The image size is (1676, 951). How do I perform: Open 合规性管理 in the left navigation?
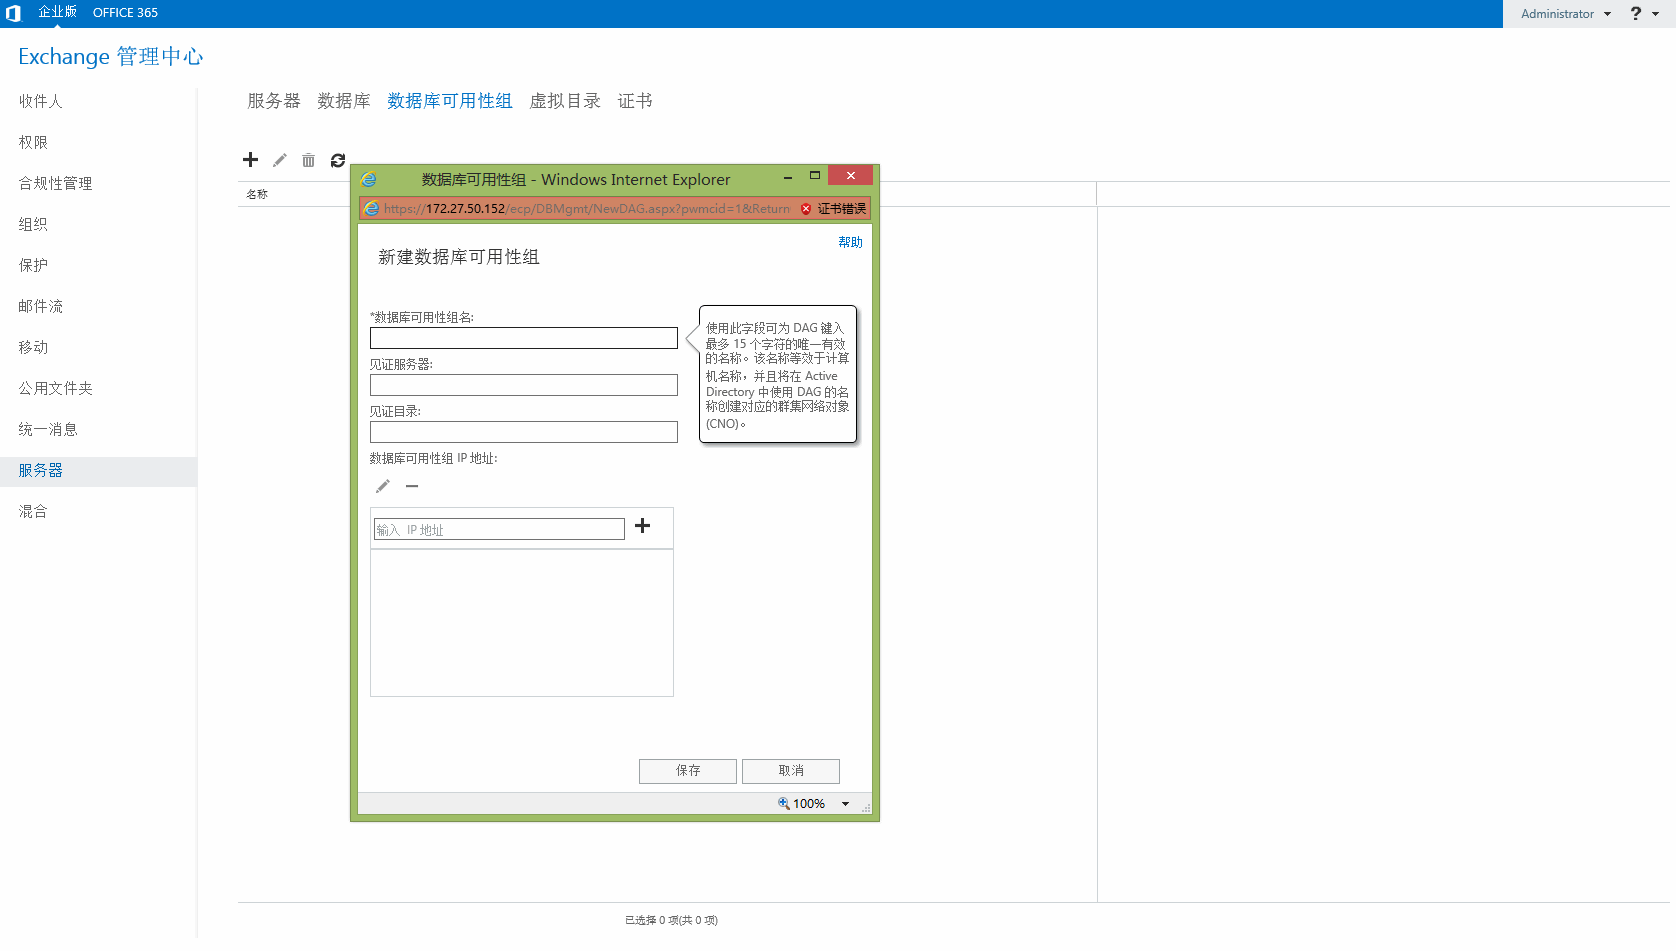(x=55, y=183)
